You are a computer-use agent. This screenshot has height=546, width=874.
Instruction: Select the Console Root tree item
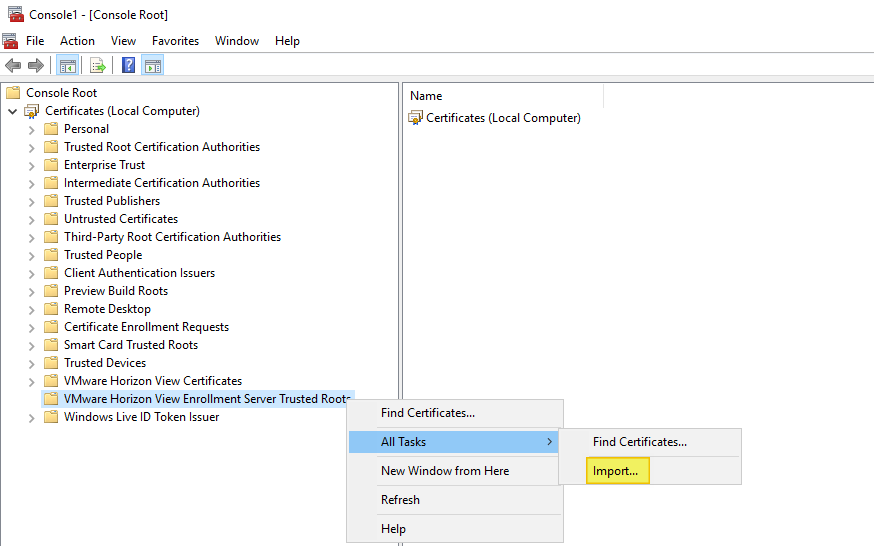point(61,93)
